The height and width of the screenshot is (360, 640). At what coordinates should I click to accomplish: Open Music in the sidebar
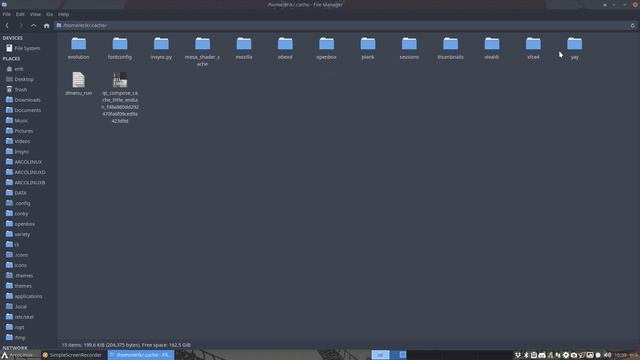[21, 120]
